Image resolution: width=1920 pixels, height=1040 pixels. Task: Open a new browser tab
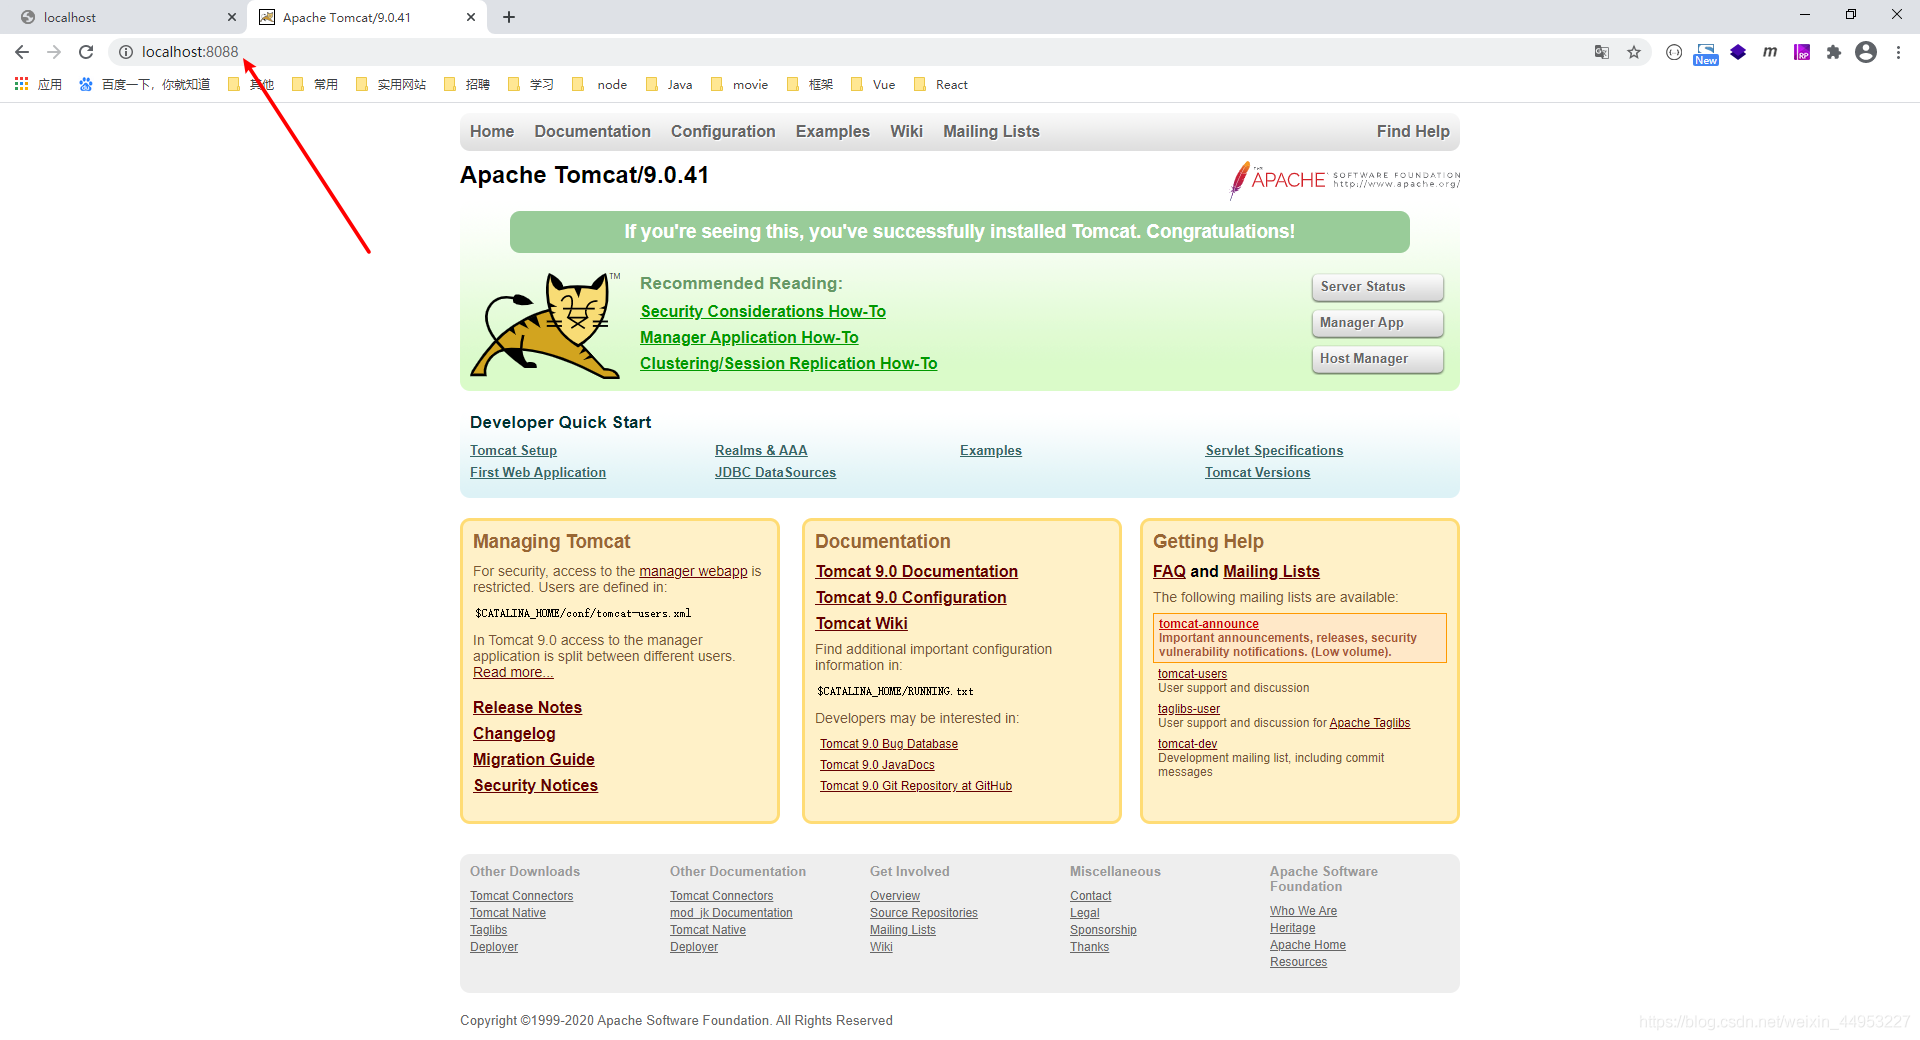point(509,17)
